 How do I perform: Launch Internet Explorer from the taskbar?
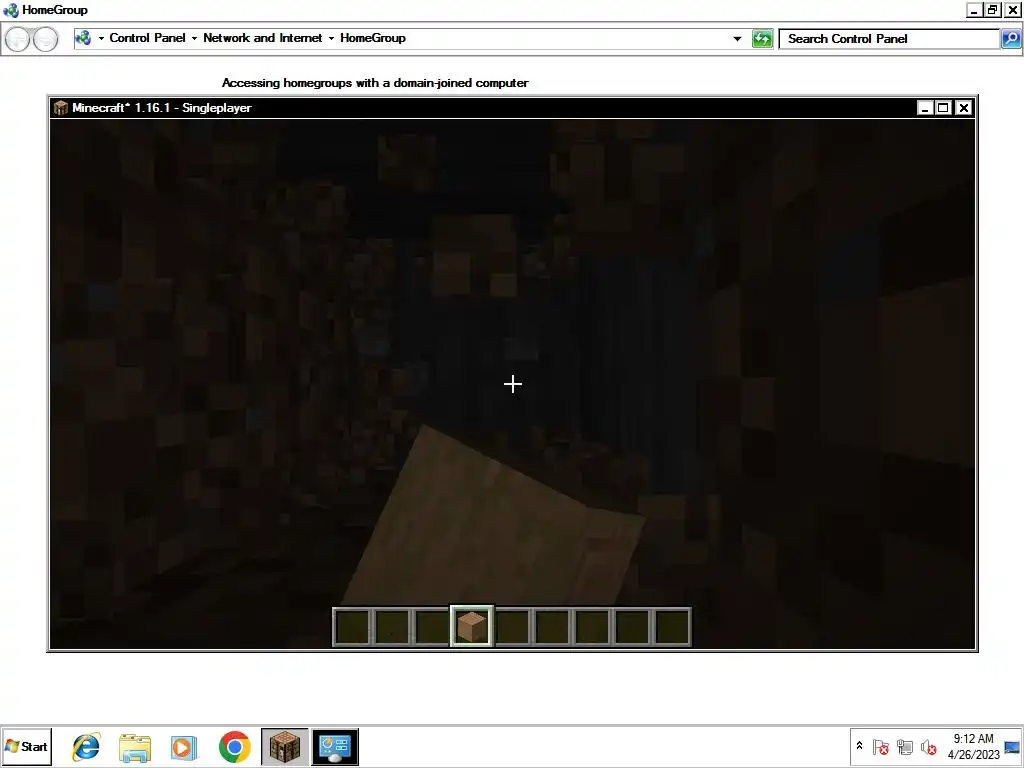pyautogui.click(x=86, y=746)
